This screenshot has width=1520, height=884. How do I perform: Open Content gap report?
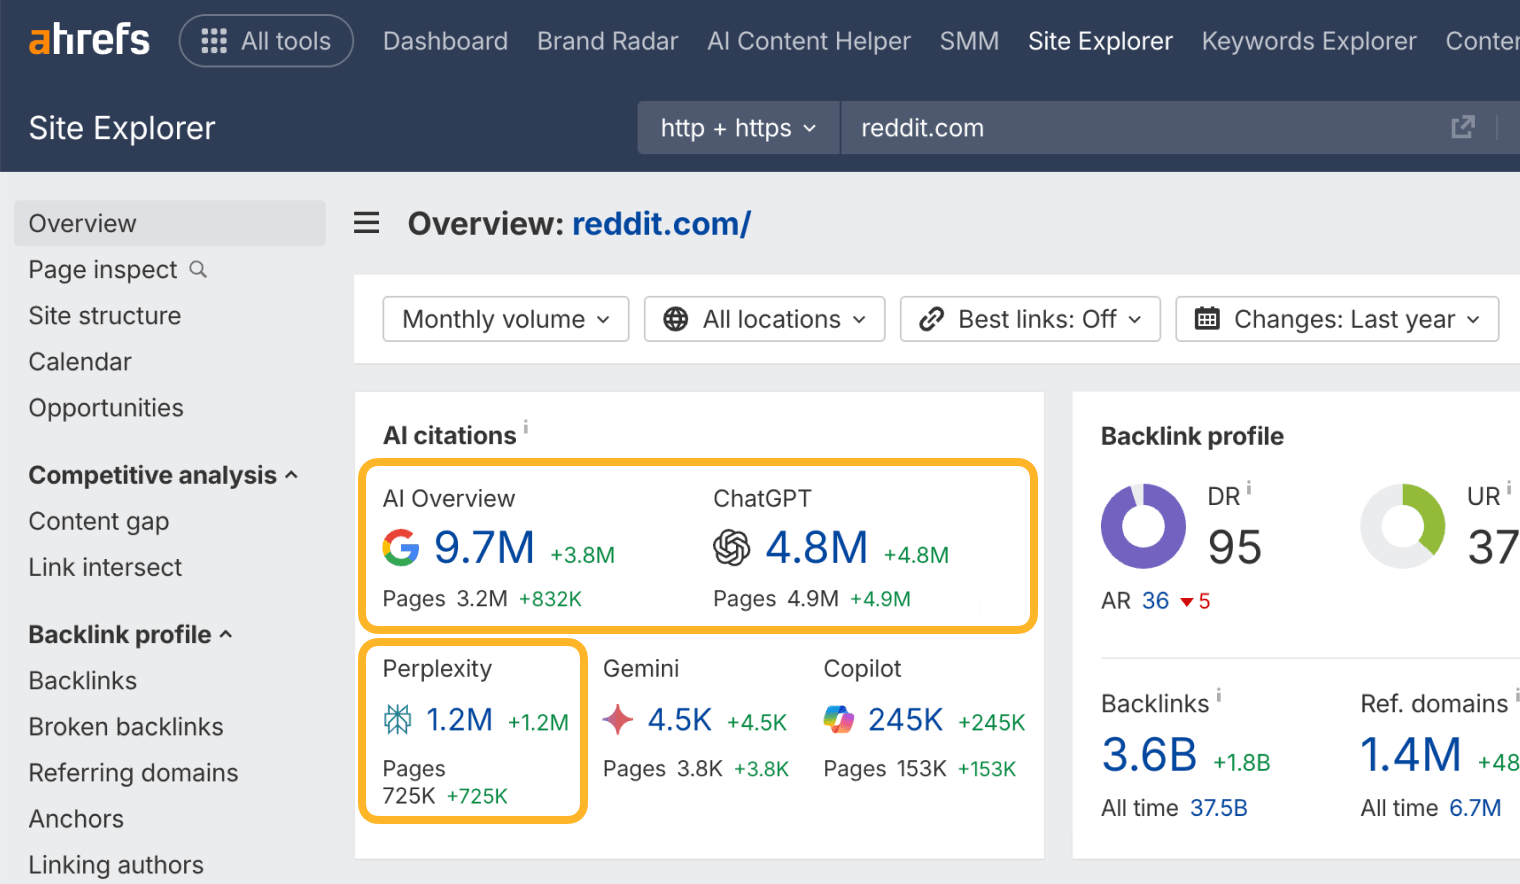99,521
